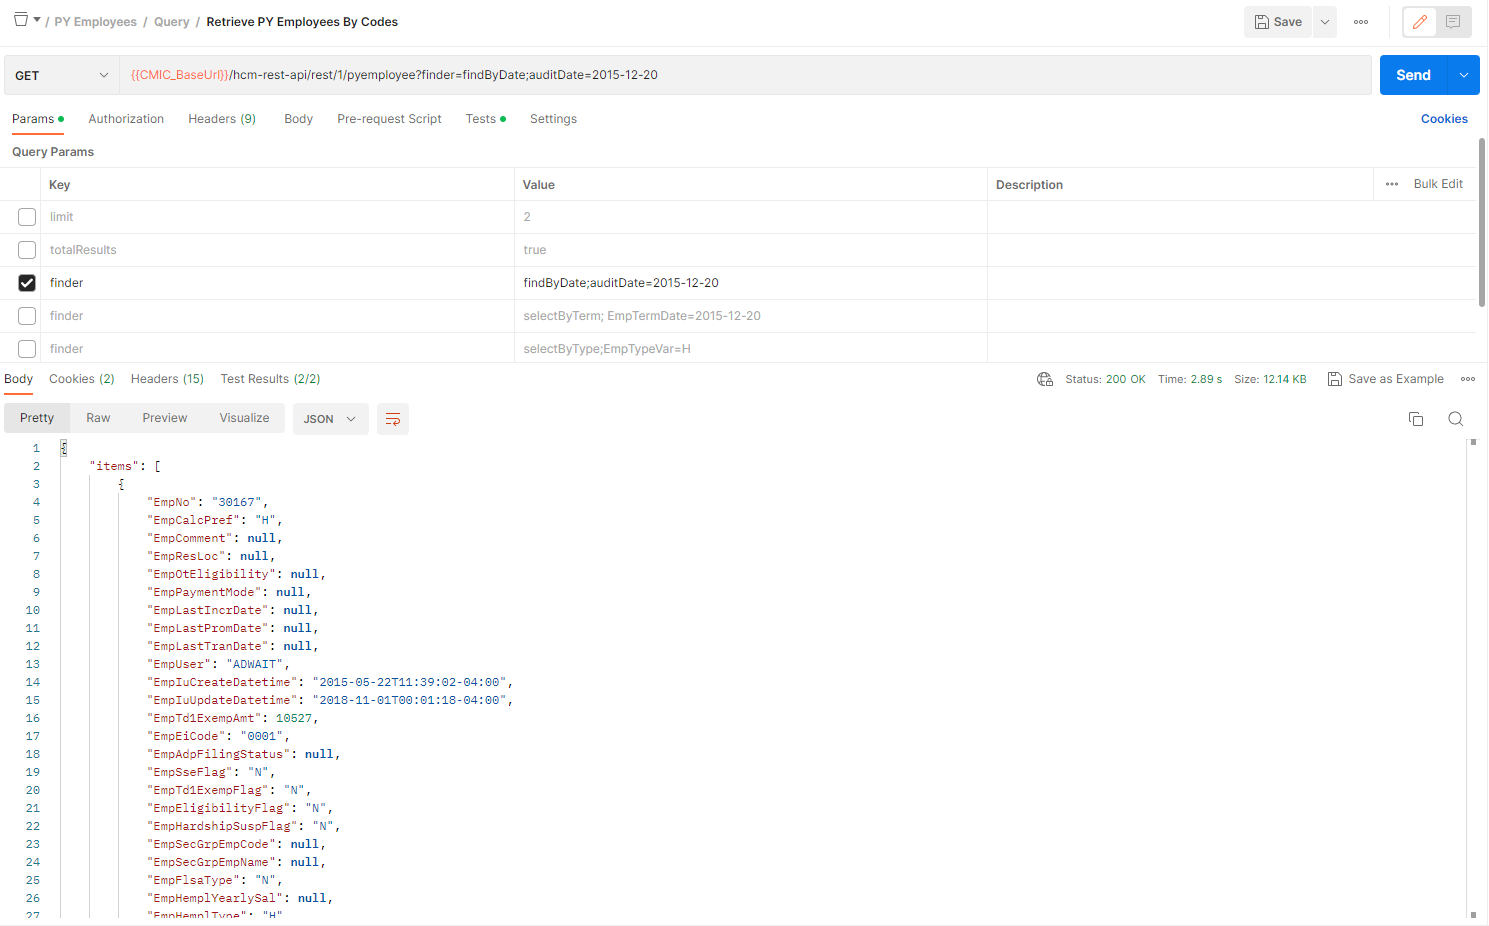This screenshot has width=1489, height=926.
Task: Expand the Save options arrow
Action: pyautogui.click(x=1325, y=22)
